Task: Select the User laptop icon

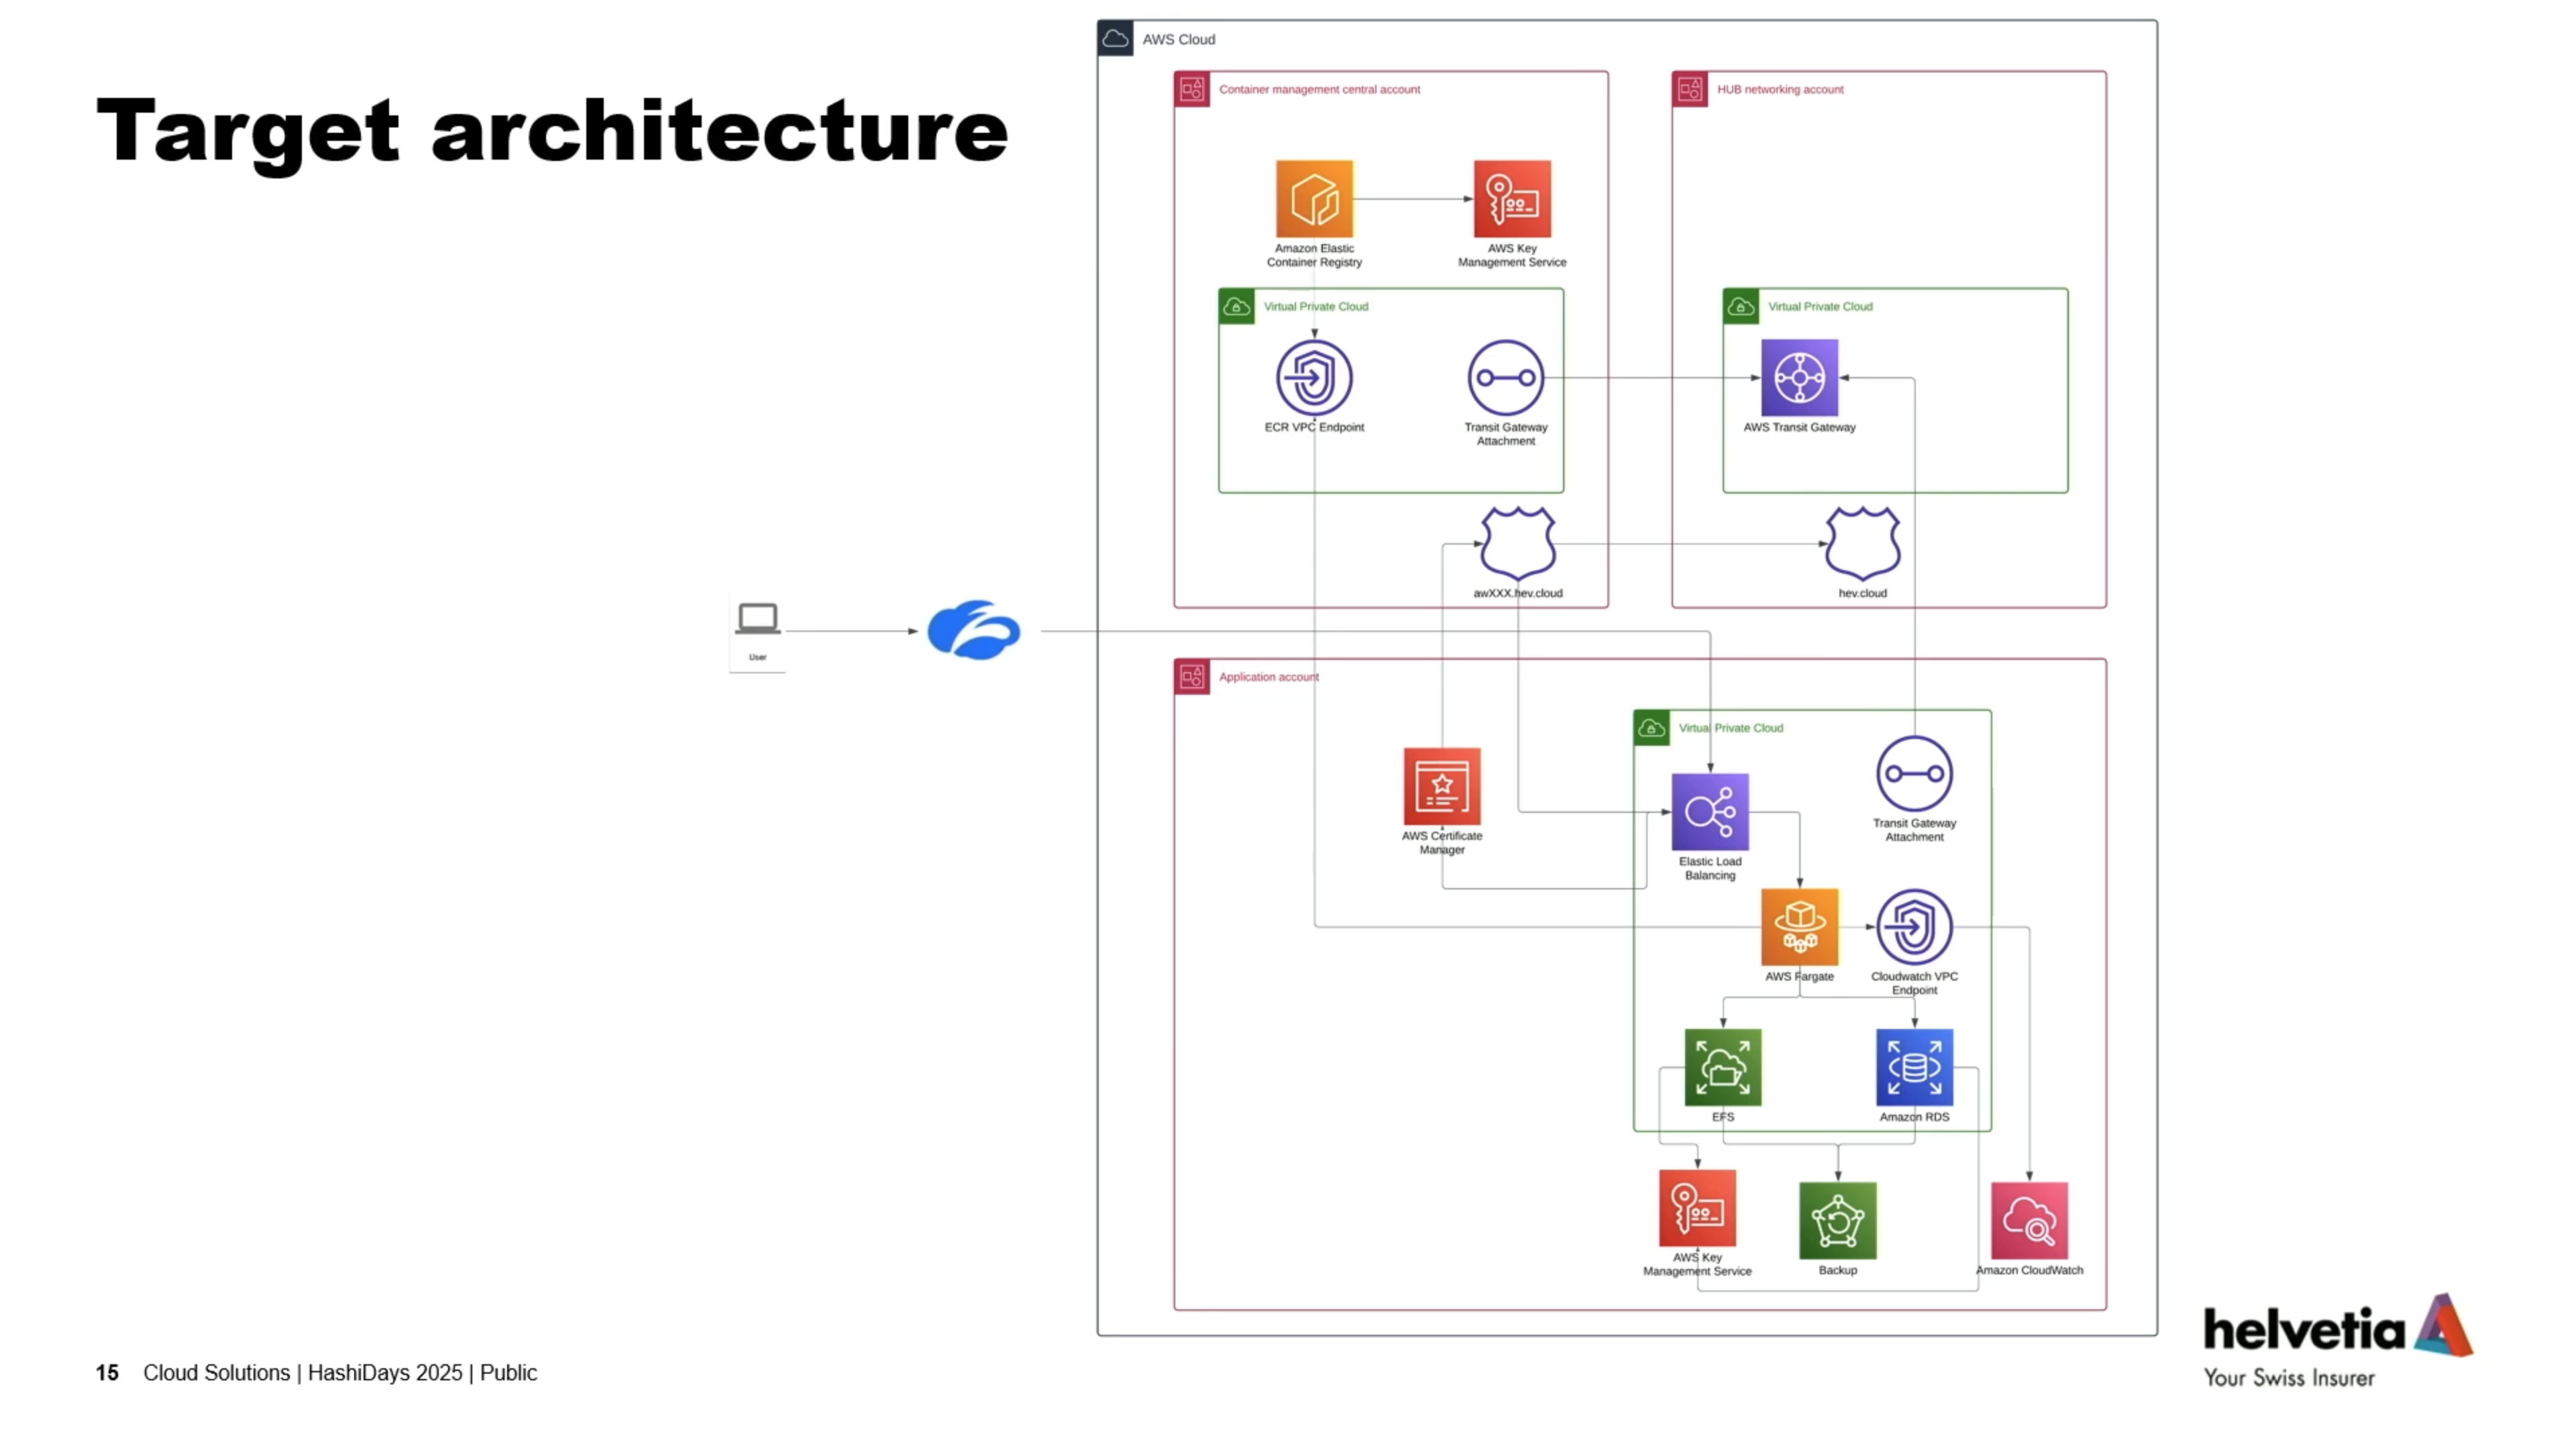Action: click(757, 618)
